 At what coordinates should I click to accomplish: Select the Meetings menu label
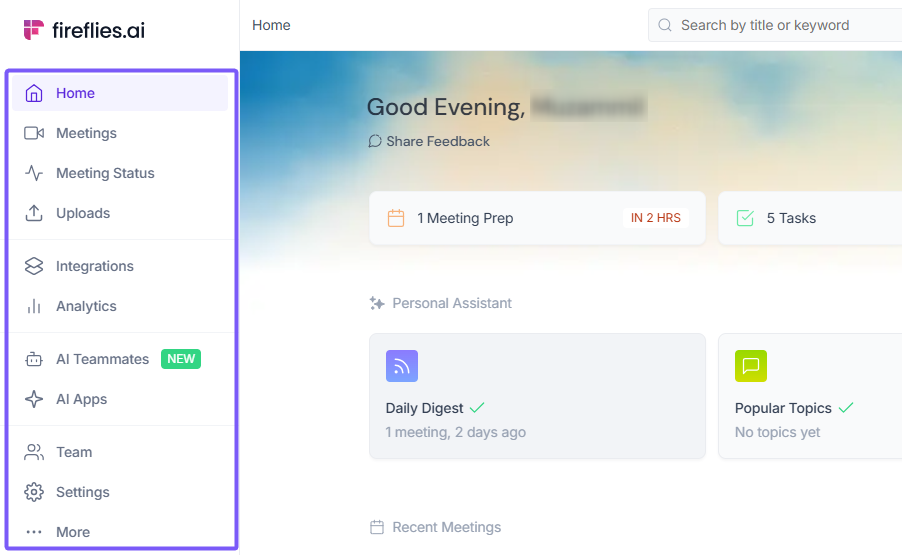click(x=86, y=133)
